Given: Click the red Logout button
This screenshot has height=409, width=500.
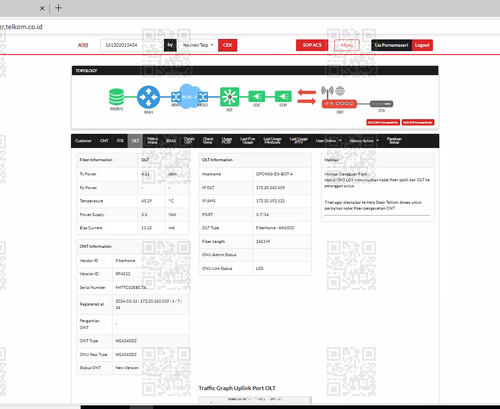Looking at the screenshot, I should pyautogui.click(x=422, y=45).
